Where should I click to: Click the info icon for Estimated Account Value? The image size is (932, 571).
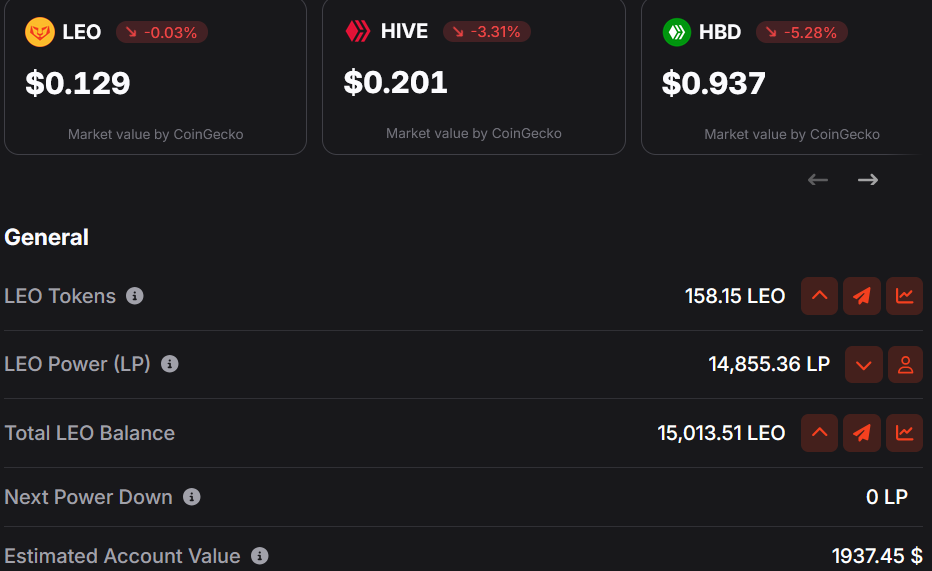pyautogui.click(x=260, y=556)
